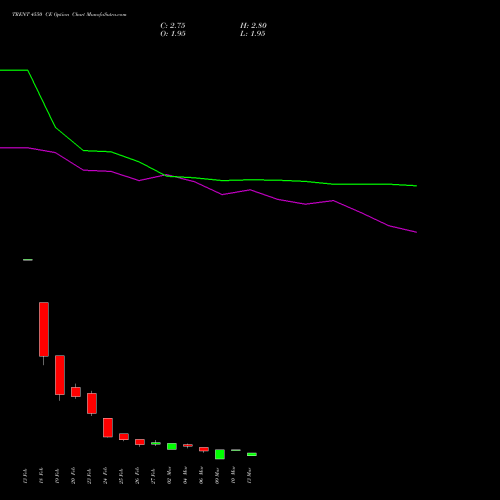Select the 23 Feb date label
500x500 pixels.
pos(89,476)
